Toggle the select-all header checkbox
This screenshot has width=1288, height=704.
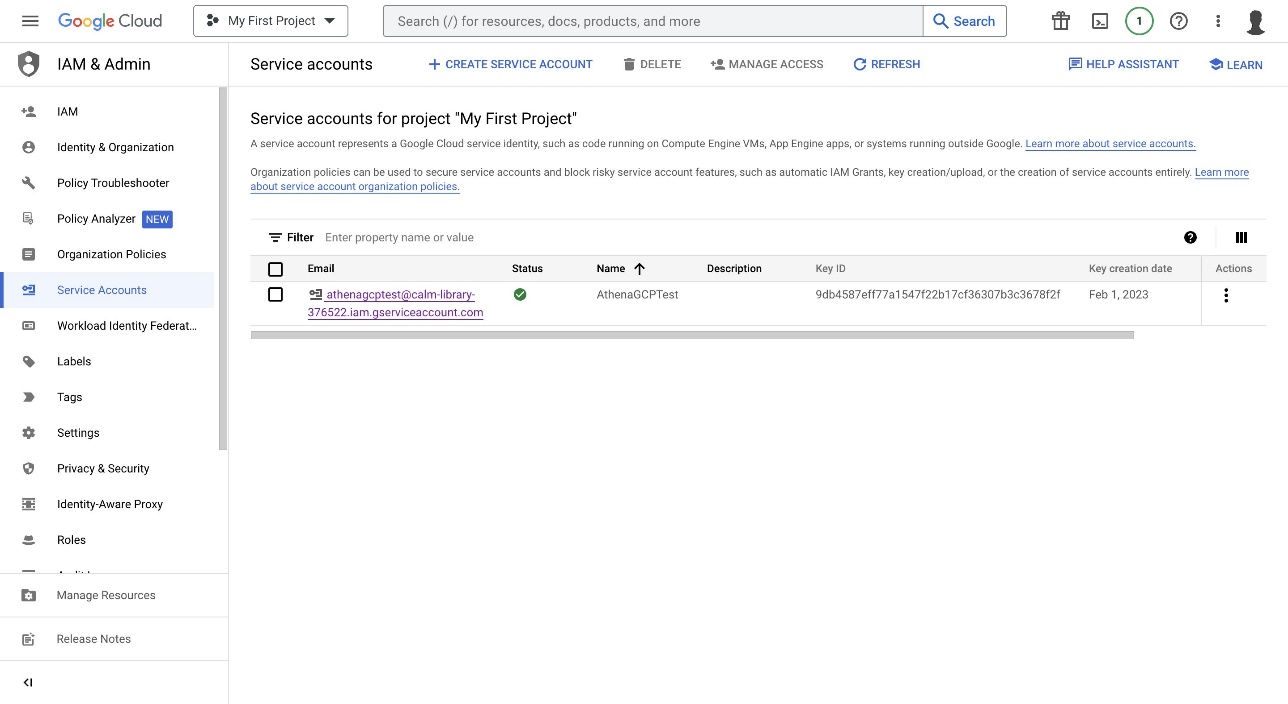pos(276,269)
